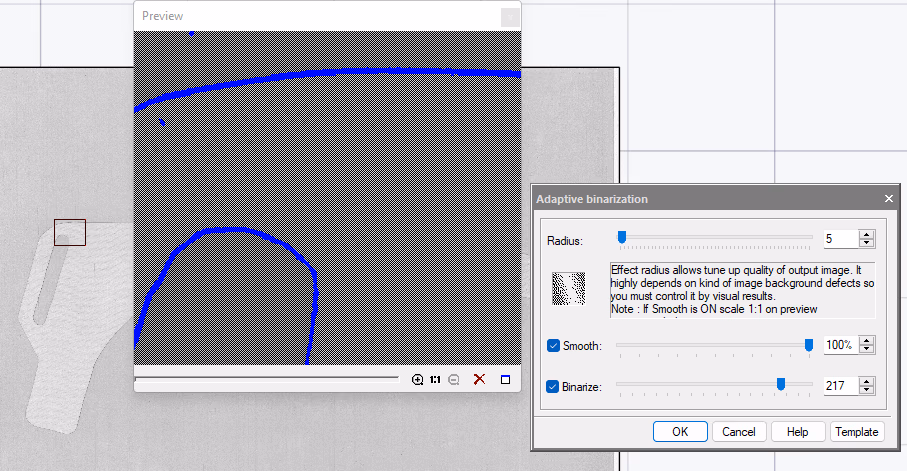
Task: Click the blue-topped window icon in Preview toolbar
Action: pos(505,380)
